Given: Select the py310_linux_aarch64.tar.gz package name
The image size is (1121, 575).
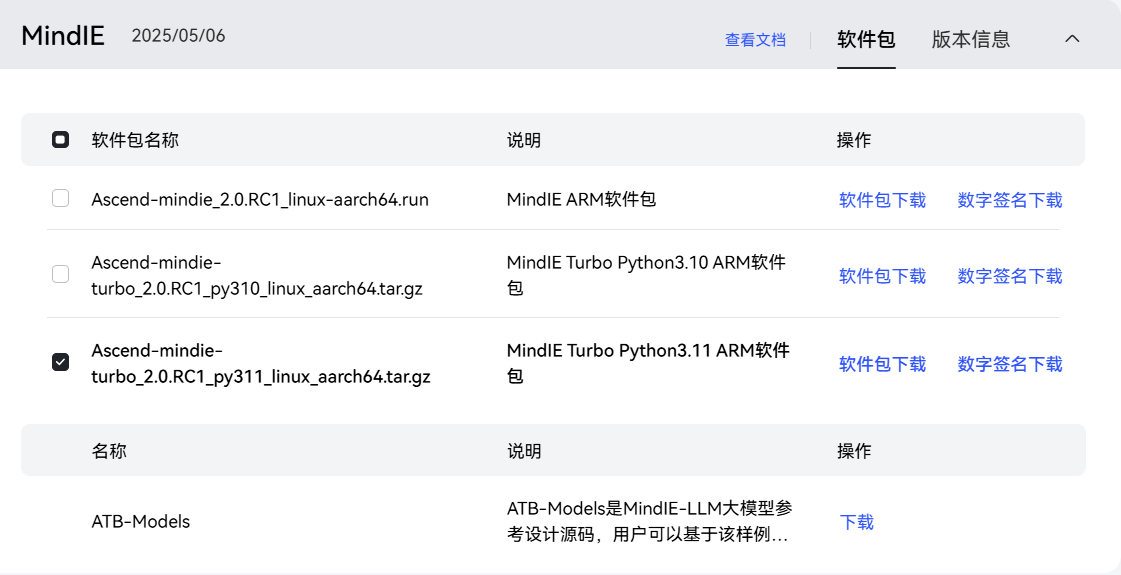Looking at the screenshot, I should pyautogui.click(x=257, y=275).
